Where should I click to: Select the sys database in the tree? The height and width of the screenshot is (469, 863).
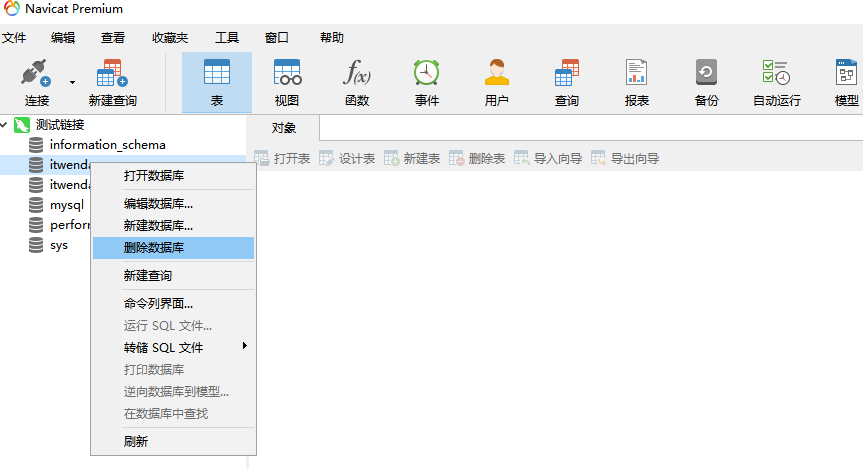(x=59, y=245)
